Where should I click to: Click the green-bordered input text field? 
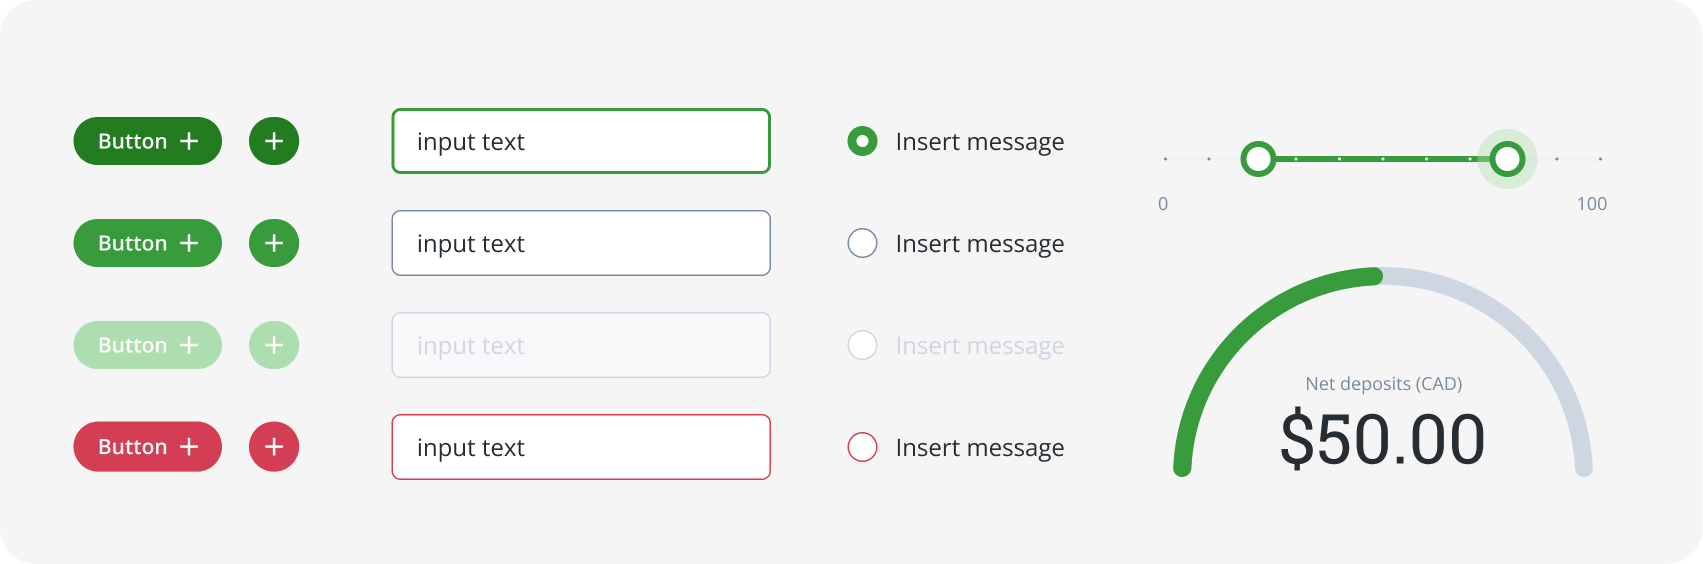point(580,141)
